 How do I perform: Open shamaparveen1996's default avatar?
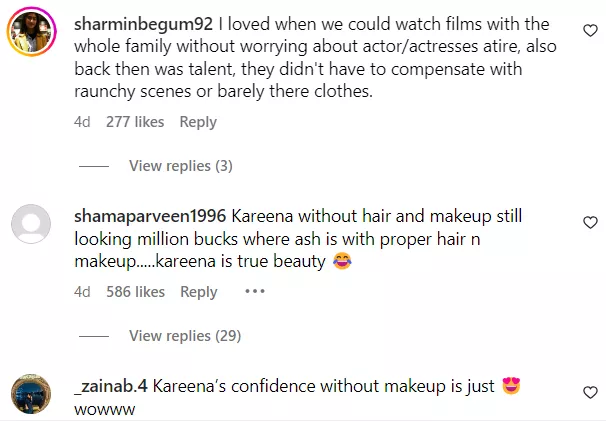tap(31, 224)
